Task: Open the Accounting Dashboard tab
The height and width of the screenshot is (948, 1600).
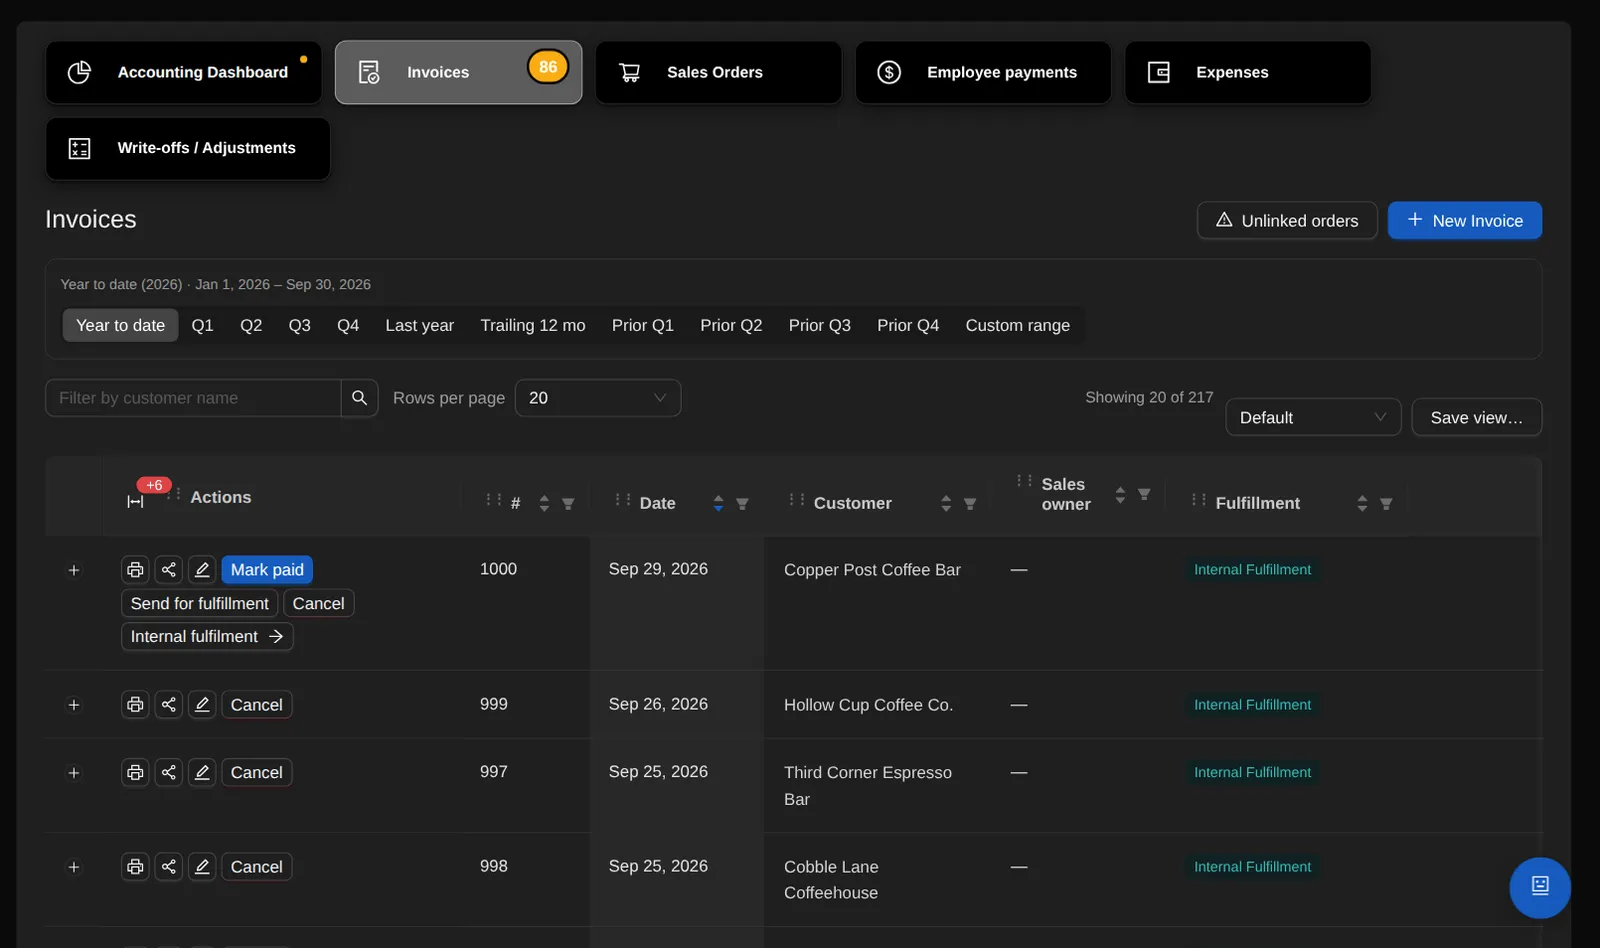Action: click(184, 72)
